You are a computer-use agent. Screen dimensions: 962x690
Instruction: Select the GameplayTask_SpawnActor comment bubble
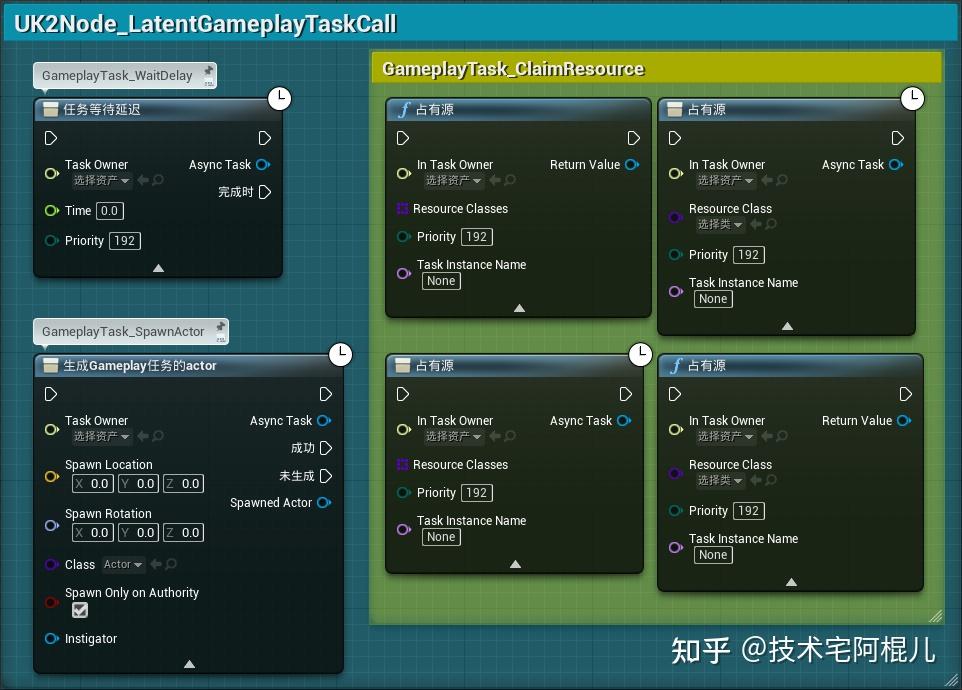click(128, 330)
